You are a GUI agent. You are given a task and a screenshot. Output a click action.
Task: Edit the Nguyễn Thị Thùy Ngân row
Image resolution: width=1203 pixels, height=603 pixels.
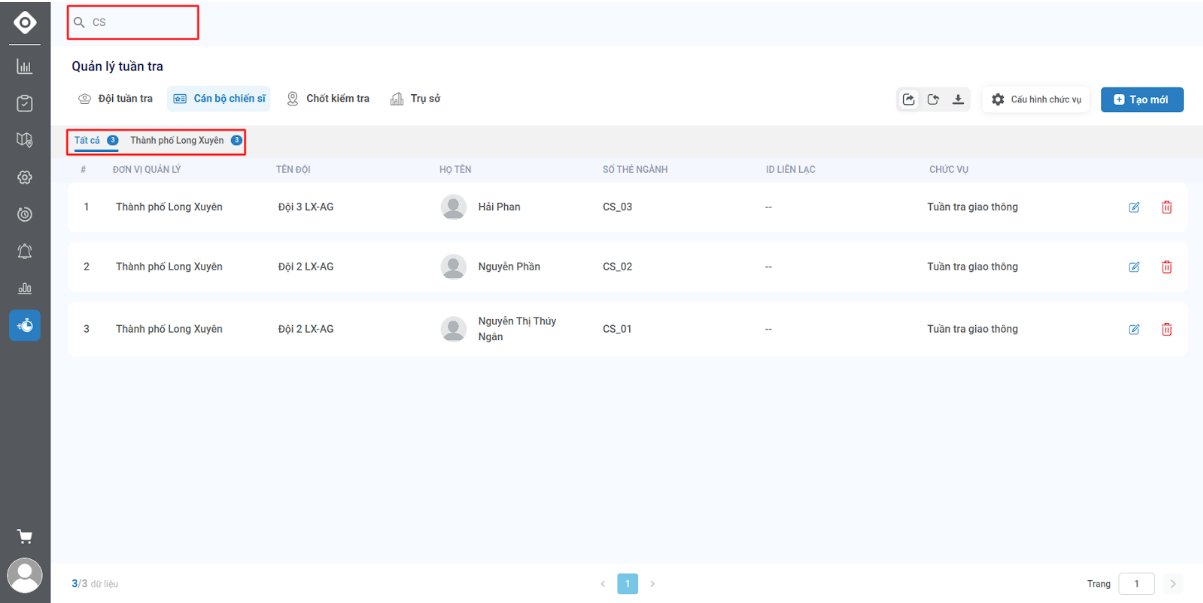[x=1134, y=329]
